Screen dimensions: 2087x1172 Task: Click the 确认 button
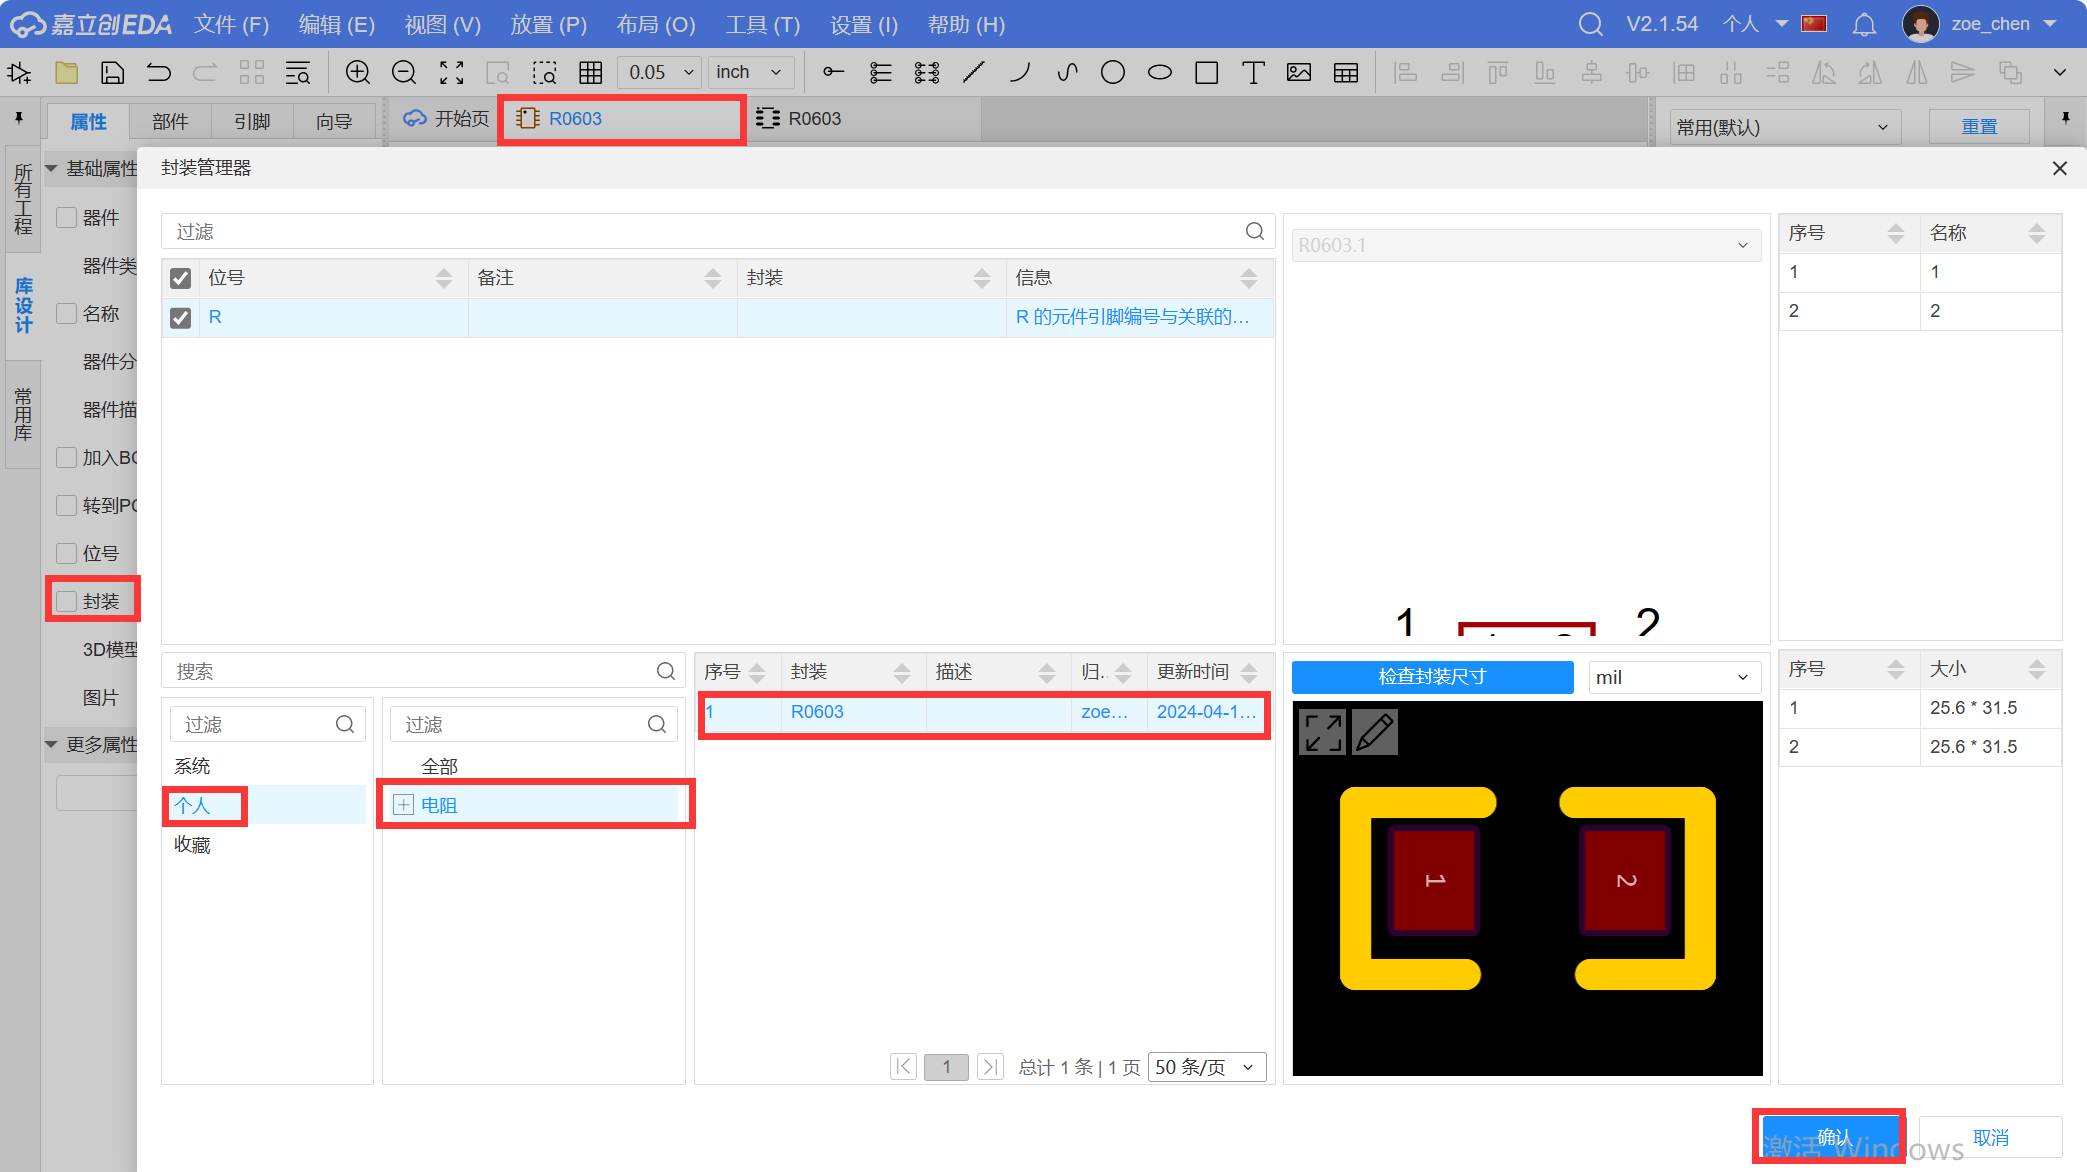tap(1832, 1137)
